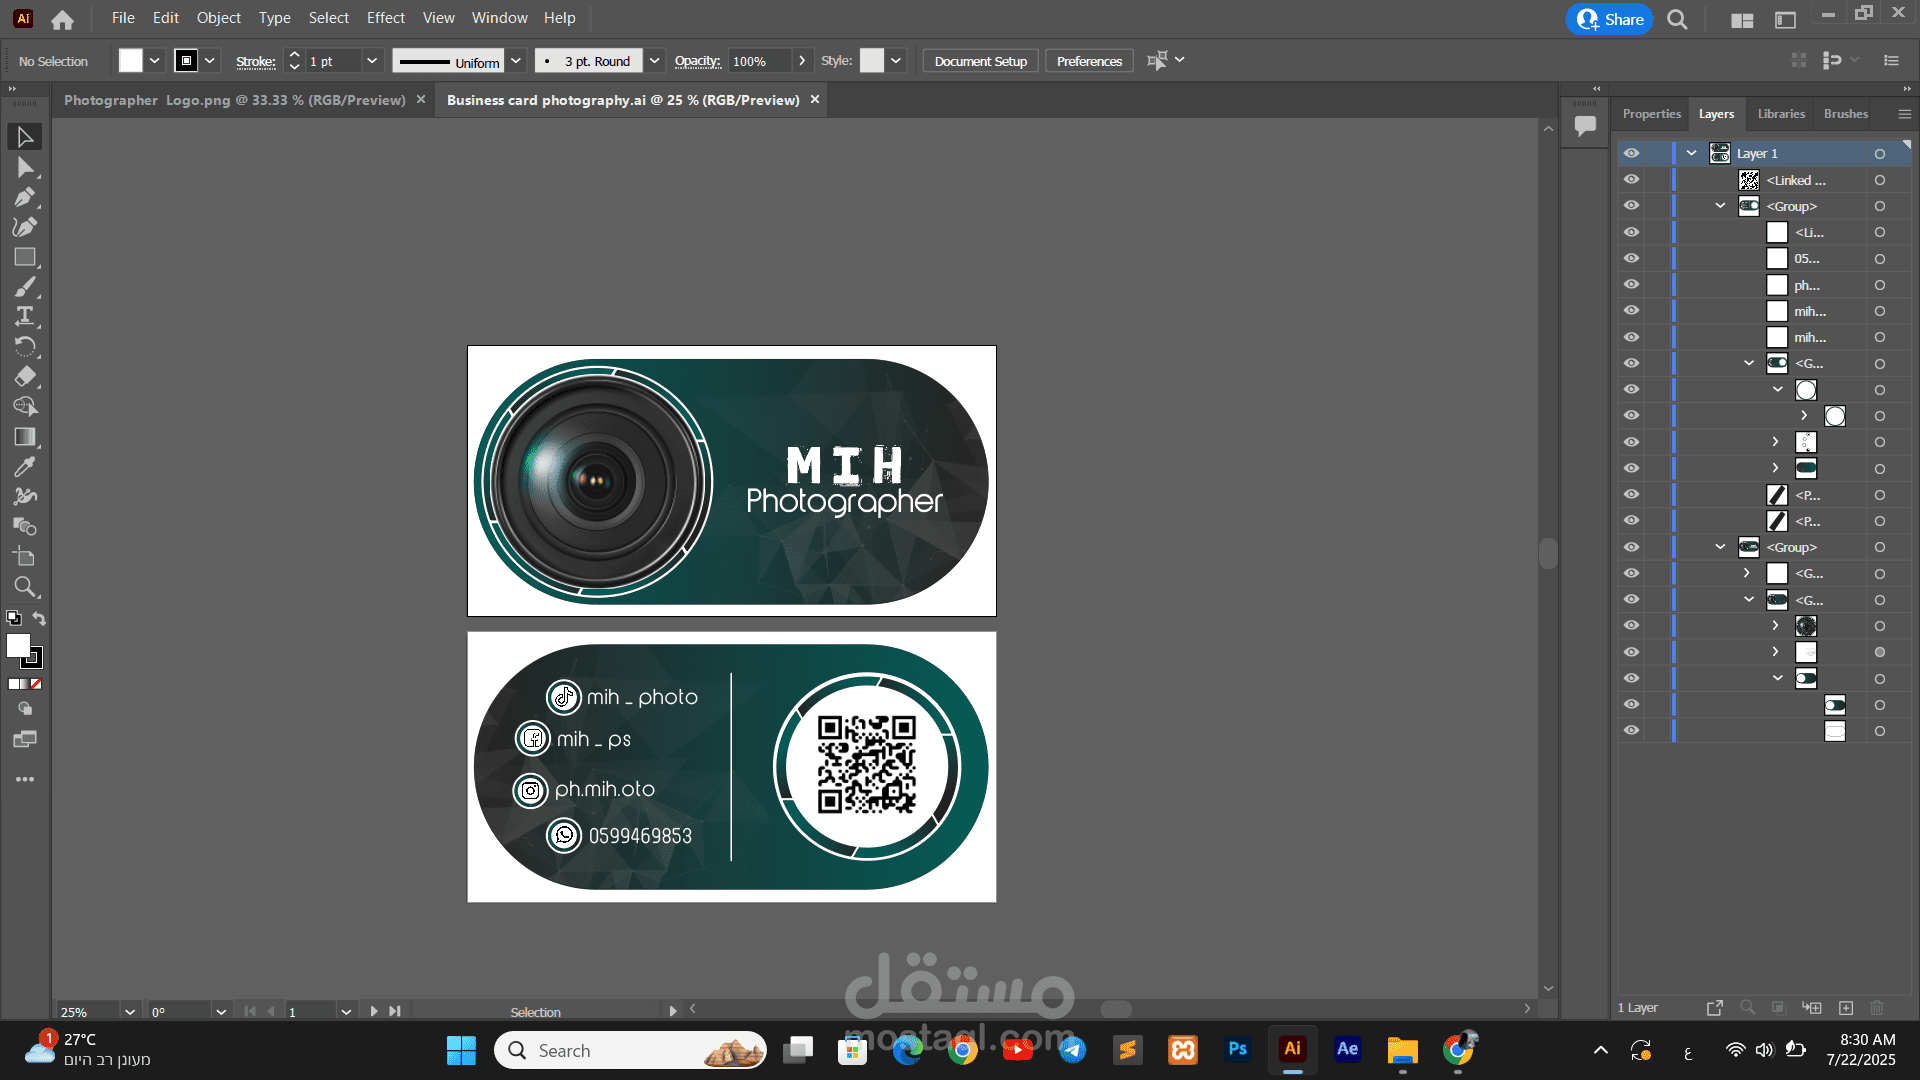Select the Paintbrush tool
Image resolution: width=1920 pixels, height=1080 pixels.
coord(25,287)
